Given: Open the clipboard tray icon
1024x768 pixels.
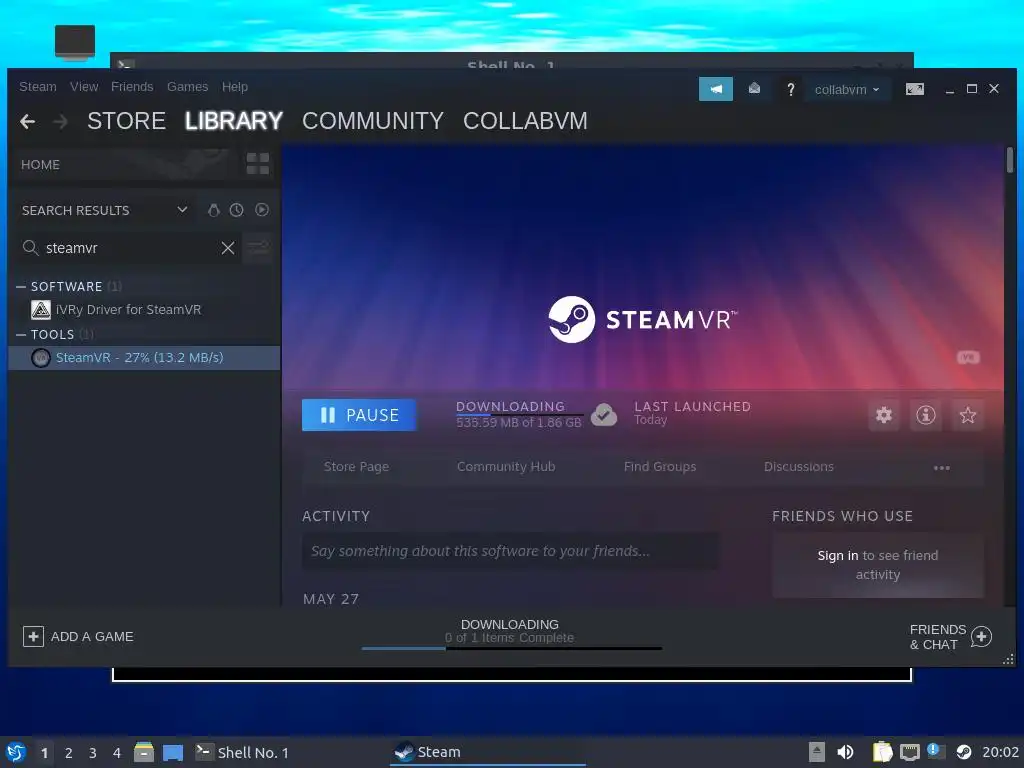Looking at the screenshot, I should click(x=882, y=752).
